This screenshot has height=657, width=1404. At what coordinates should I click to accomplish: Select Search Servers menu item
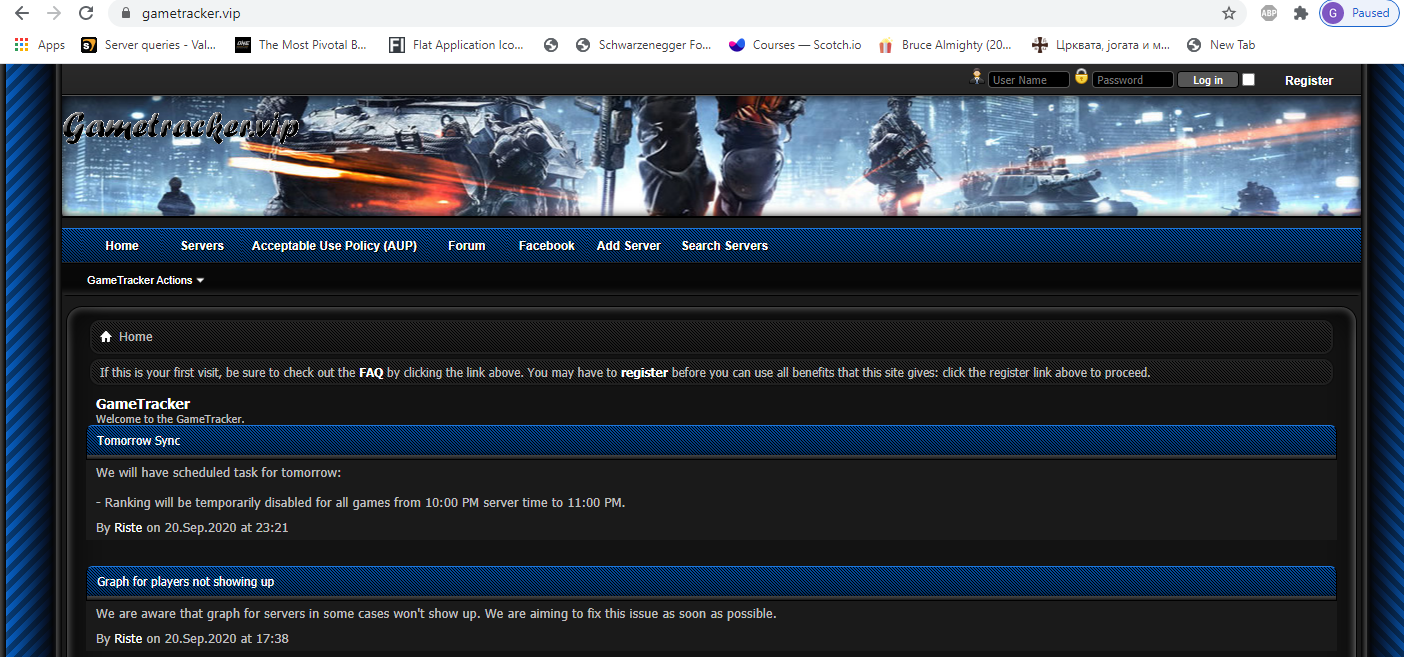click(x=724, y=246)
